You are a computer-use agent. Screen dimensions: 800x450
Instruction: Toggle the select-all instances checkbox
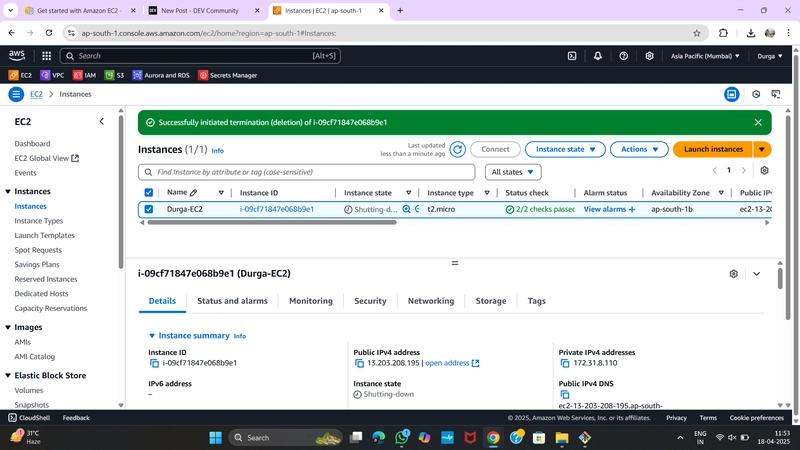click(x=148, y=193)
